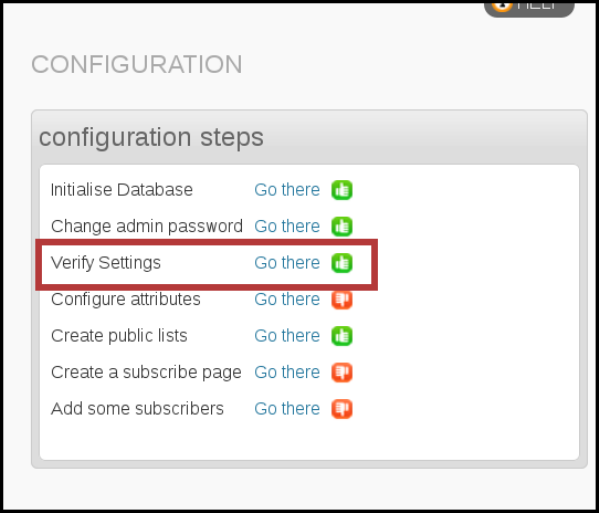This screenshot has width=599, height=513.
Task: Visit Go there link for Create public lists
Action: point(287,336)
